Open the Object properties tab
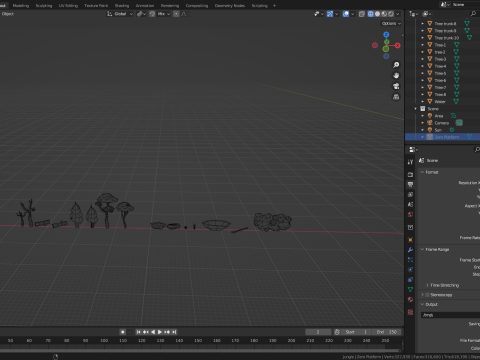This screenshot has width=480, height=360. 410,240
